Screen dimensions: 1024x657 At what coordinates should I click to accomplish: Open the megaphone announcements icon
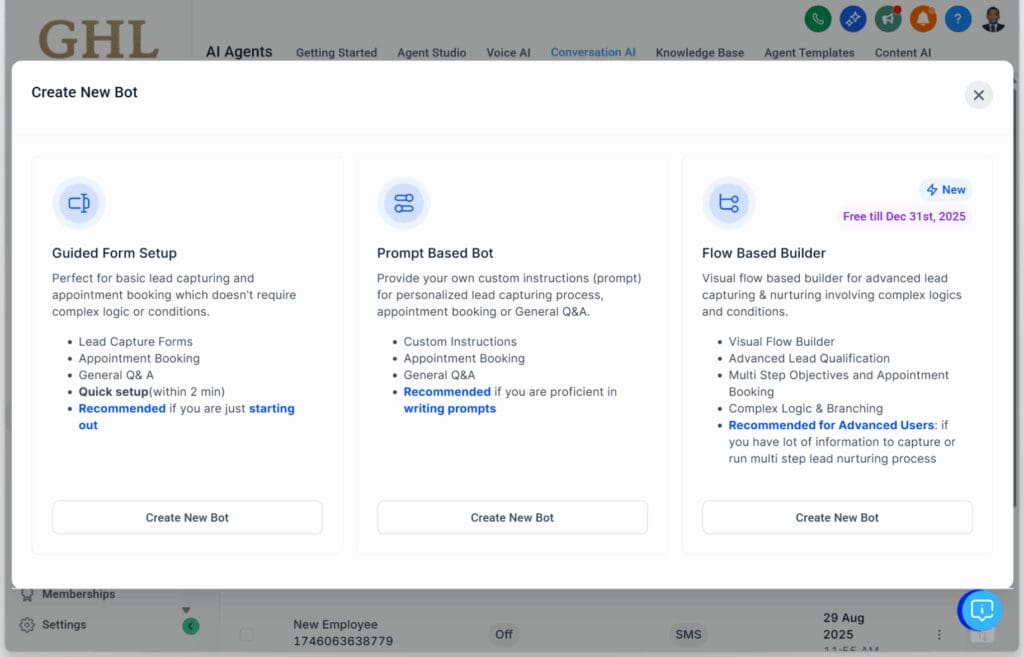point(888,18)
